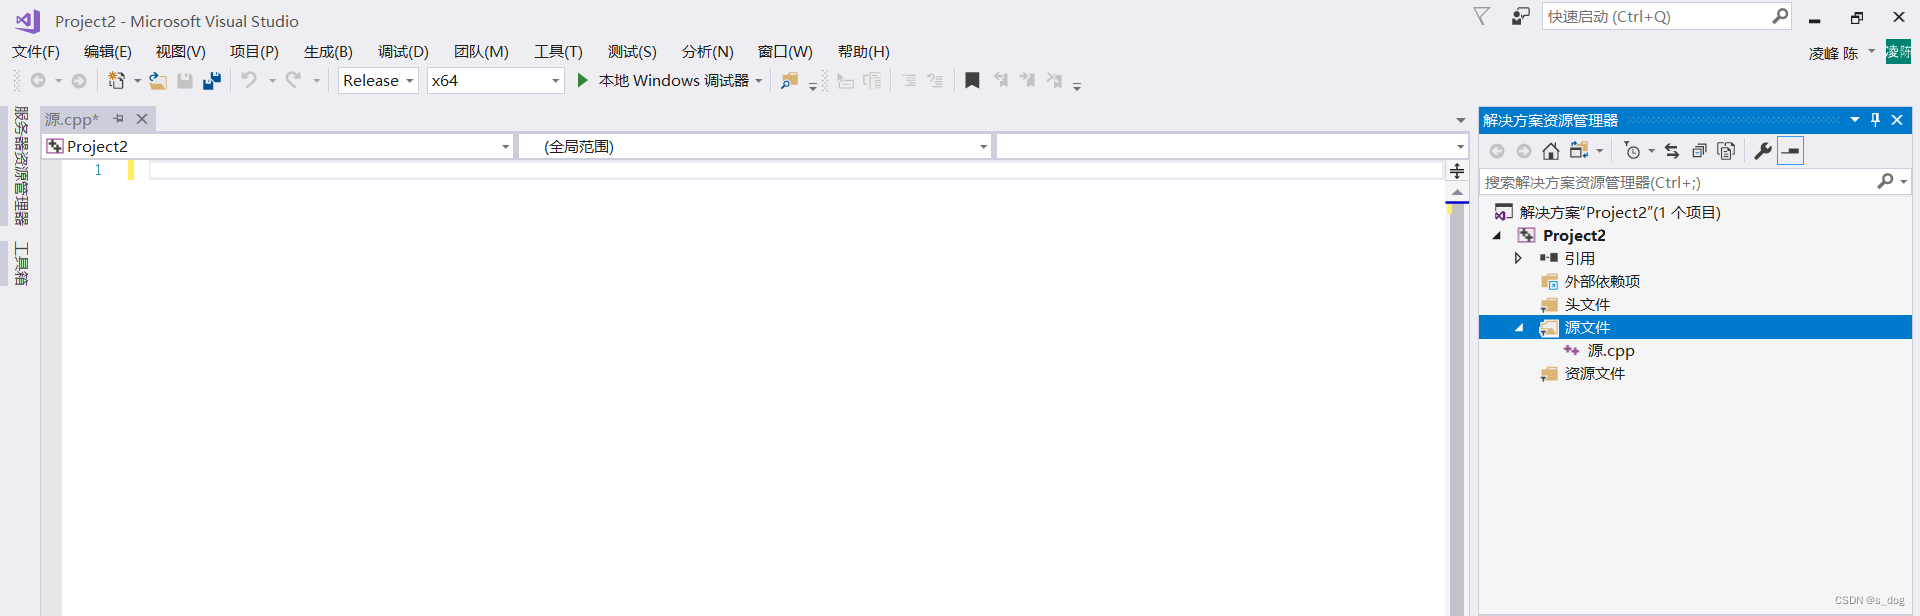Image resolution: width=1920 pixels, height=616 pixels.
Task: Click the Redo arrow icon
Action: coord(293,80)
